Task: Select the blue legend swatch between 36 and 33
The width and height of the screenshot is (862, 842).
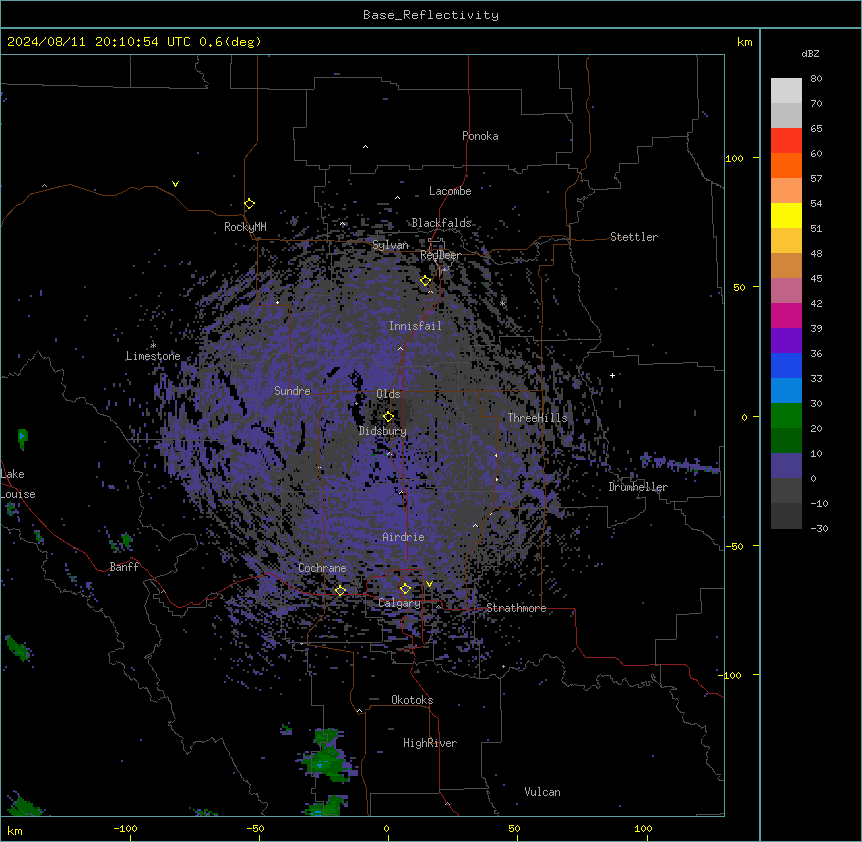Action: (786, 365)
